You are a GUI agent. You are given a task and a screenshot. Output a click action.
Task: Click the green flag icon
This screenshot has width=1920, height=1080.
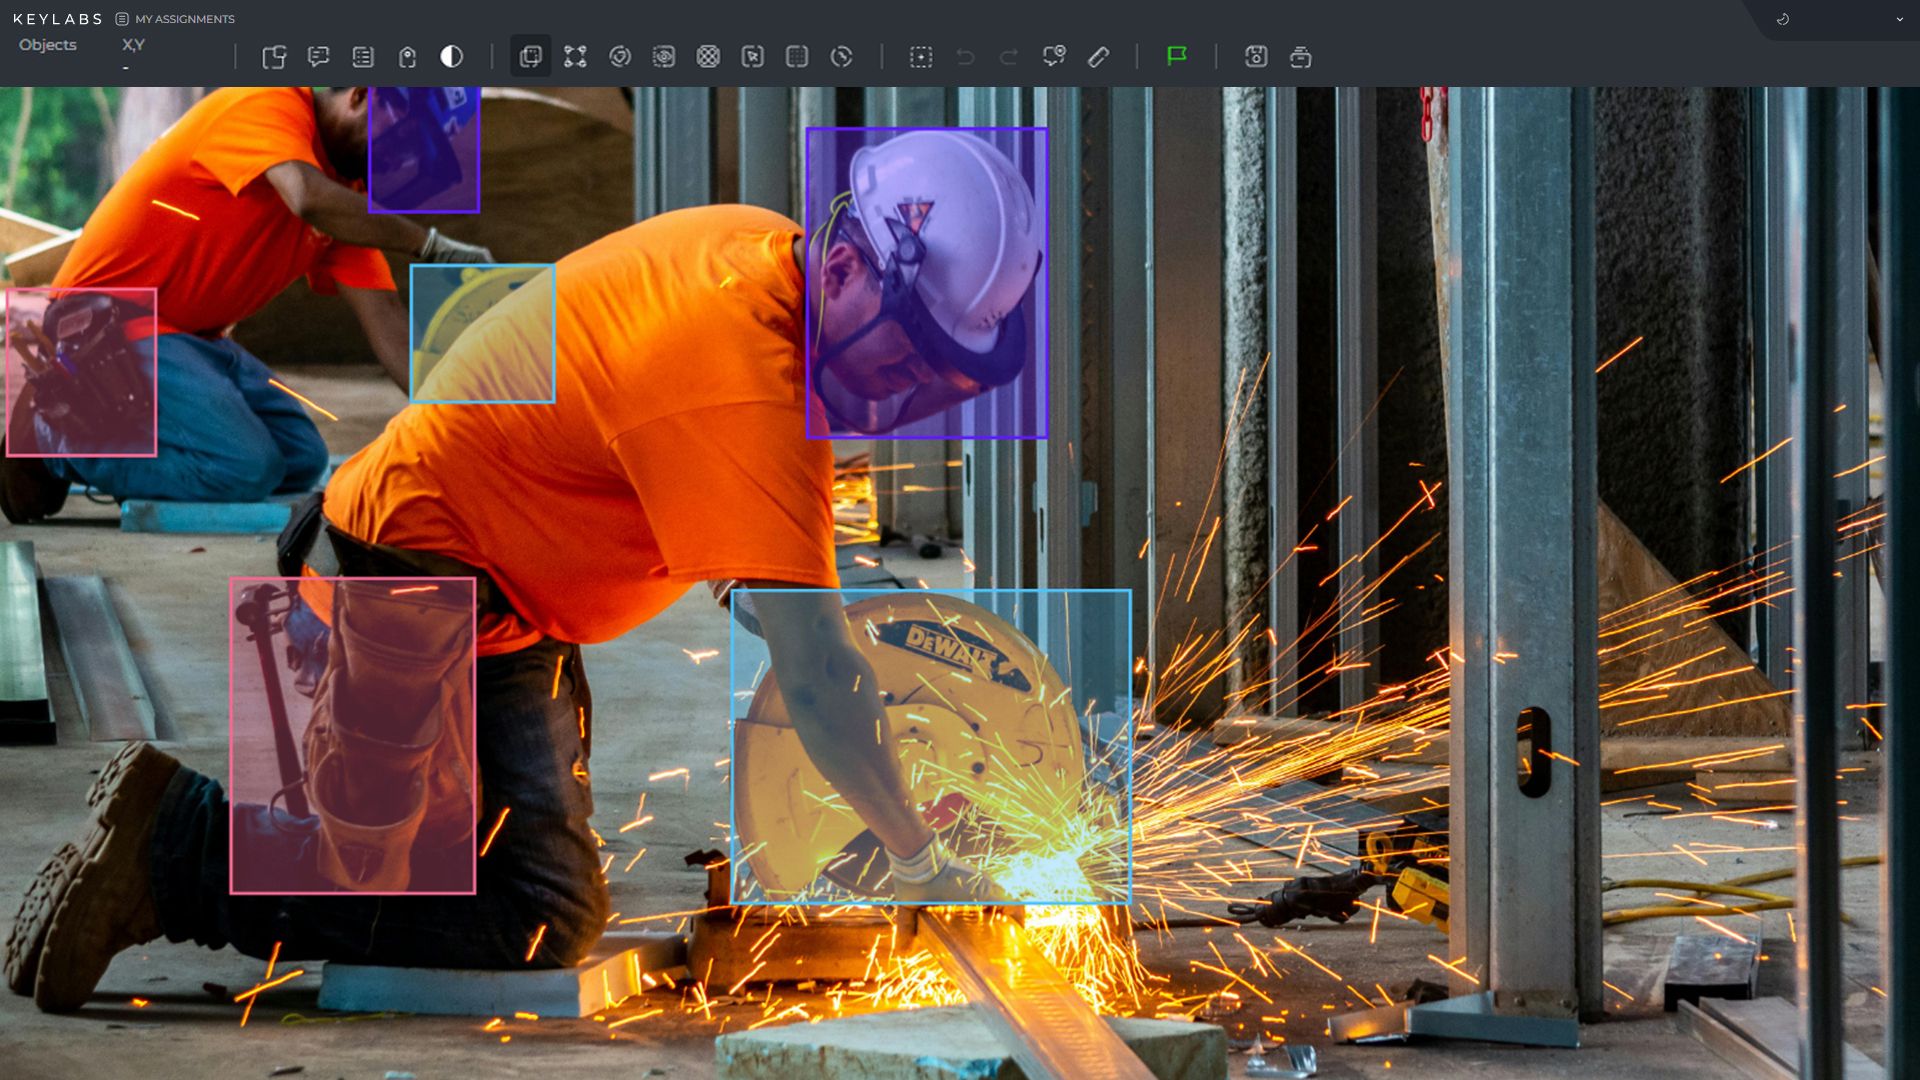[1177, 57]
